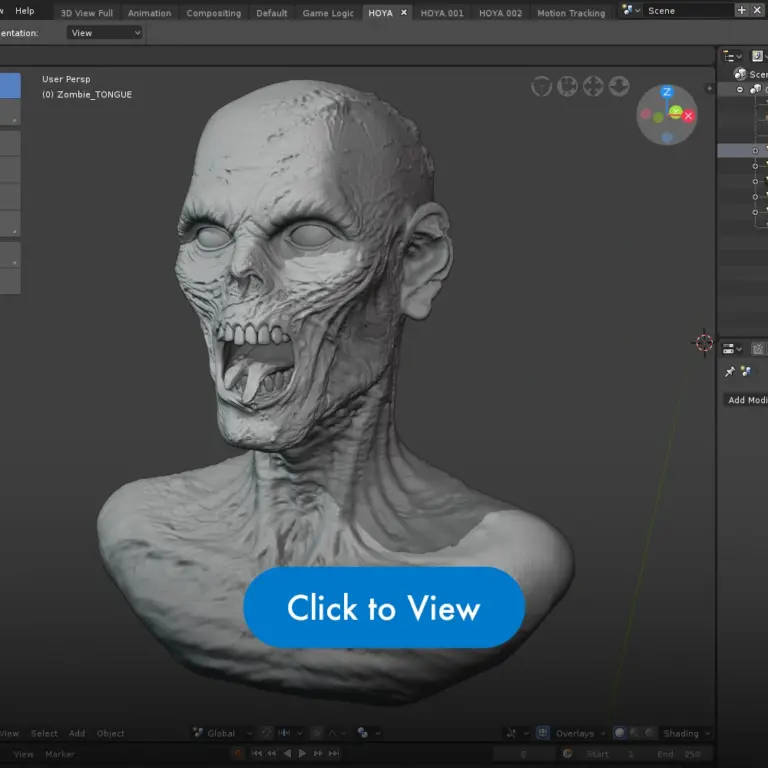The image size is (768, 768).
Task: Open the Shading options dropdown
Action: [687, 733]
